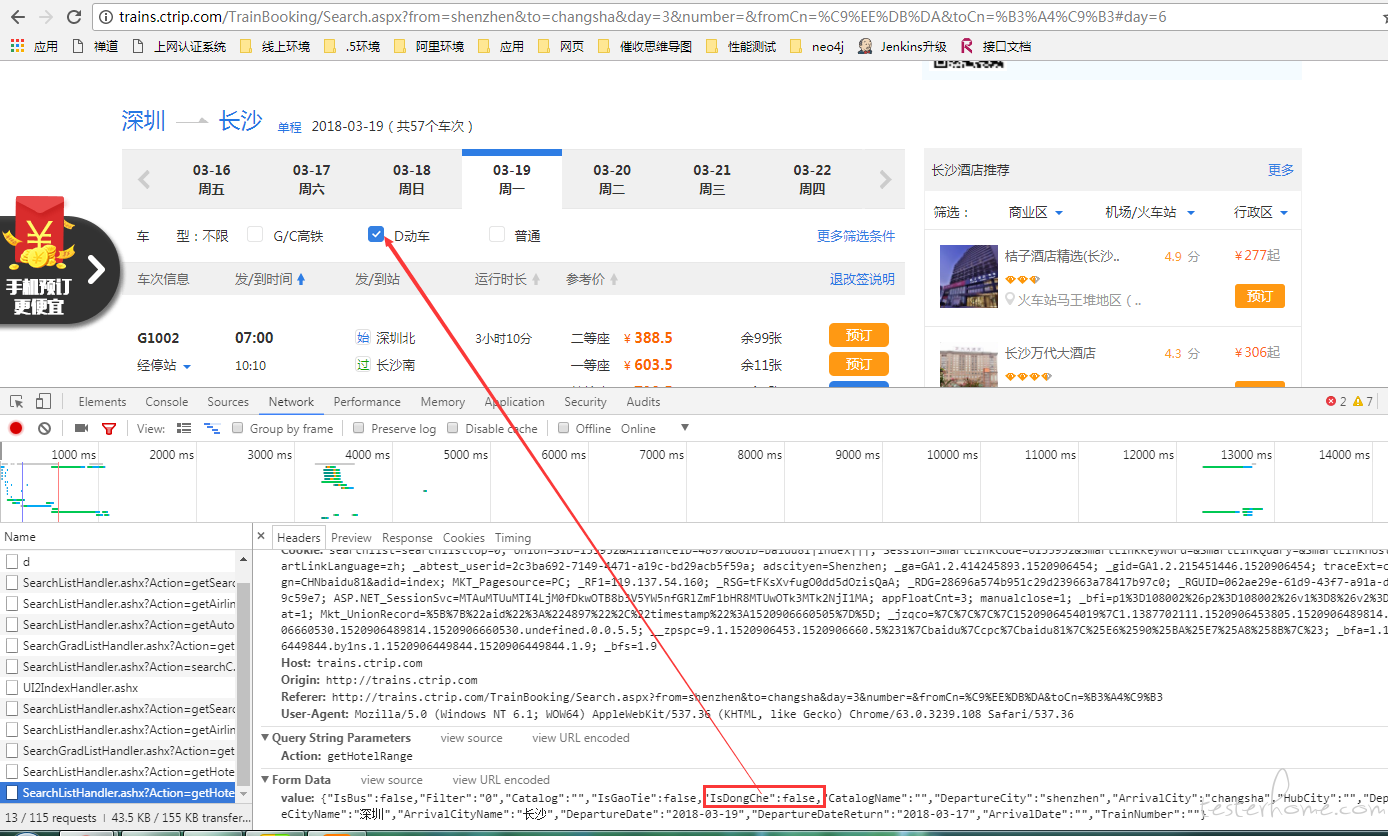Open the 阿里环境 bookmark folder
The width and height of the screenshot is (1388, 836).
430,46
